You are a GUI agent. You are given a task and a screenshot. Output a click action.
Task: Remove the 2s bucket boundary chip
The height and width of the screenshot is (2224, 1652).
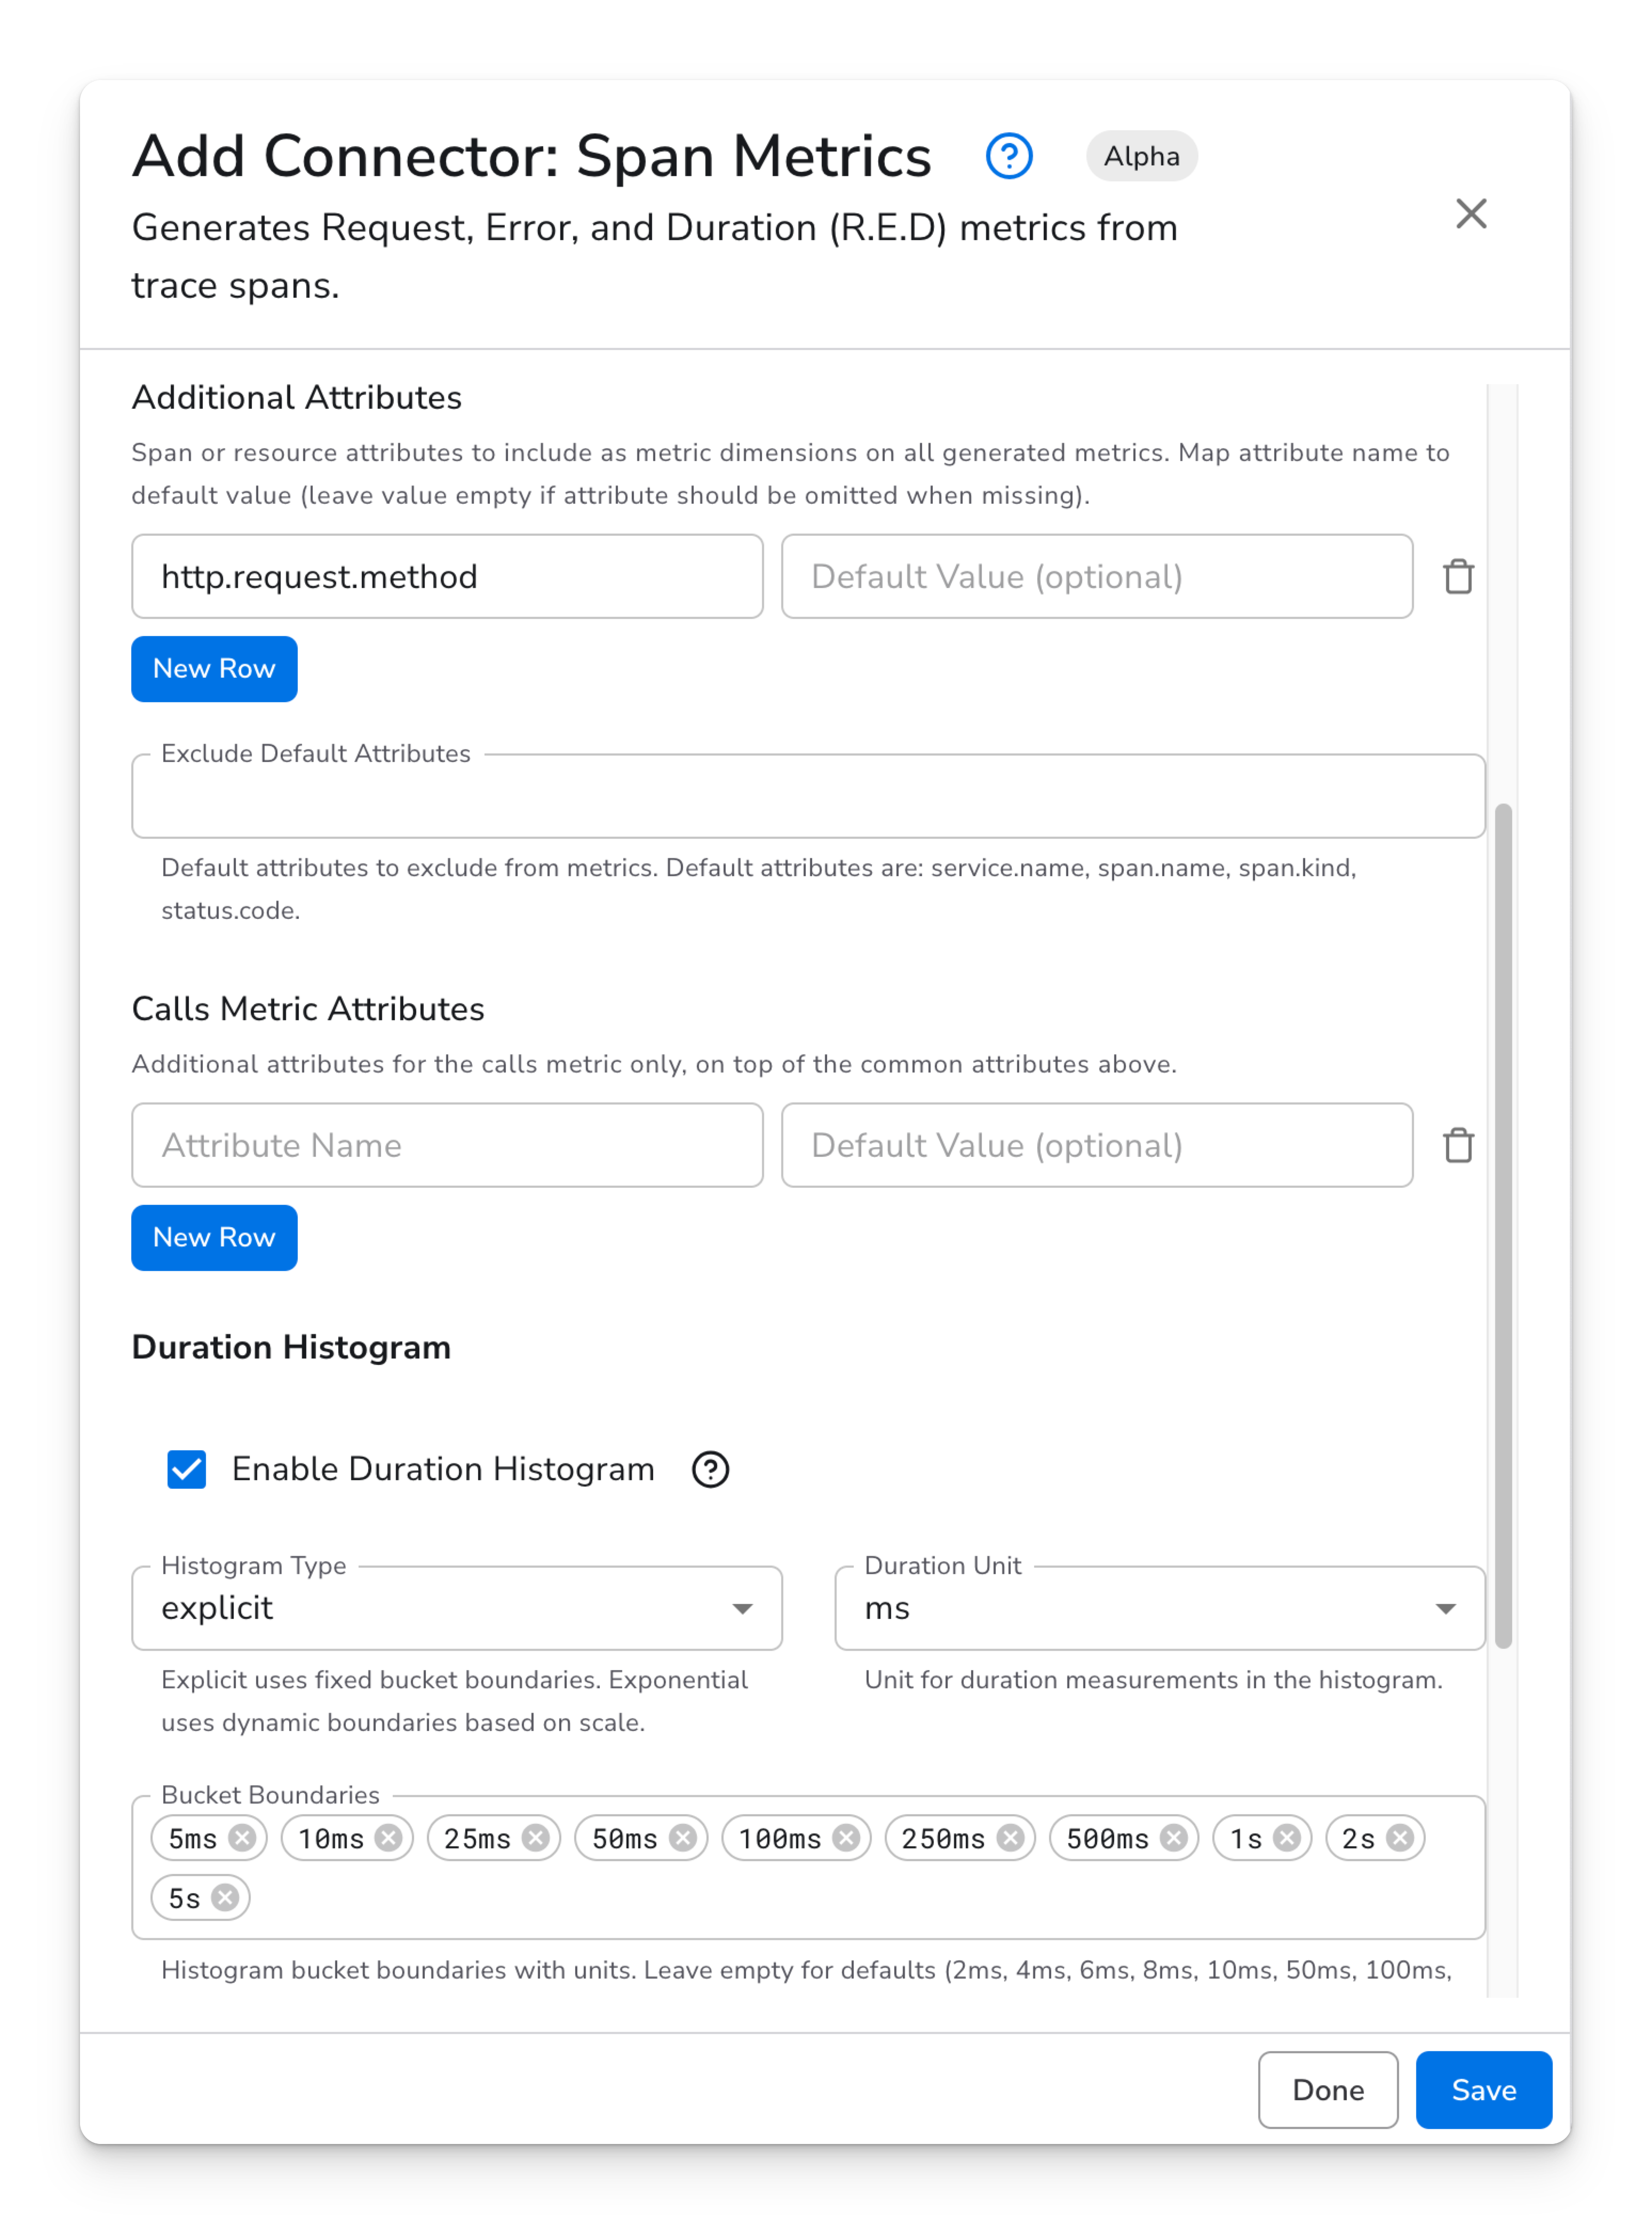[1400, 1838]
